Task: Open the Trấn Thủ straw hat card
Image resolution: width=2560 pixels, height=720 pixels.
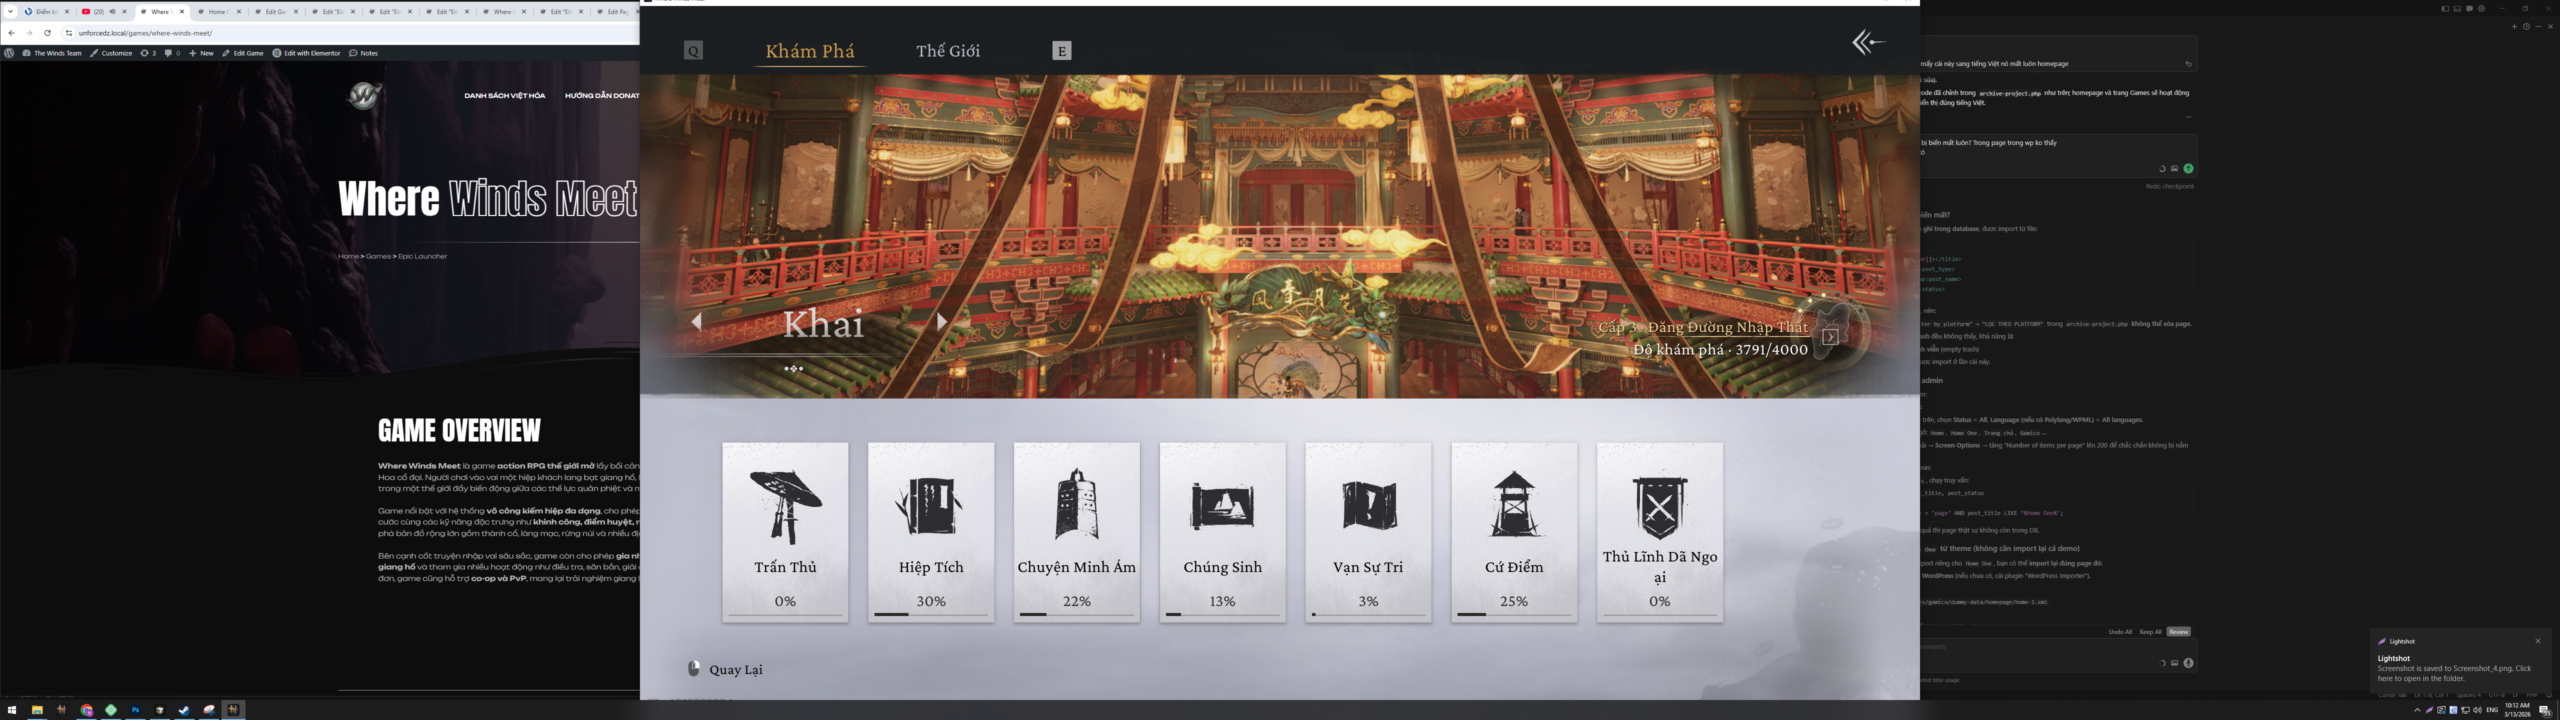Action: [x=785, y=532]
